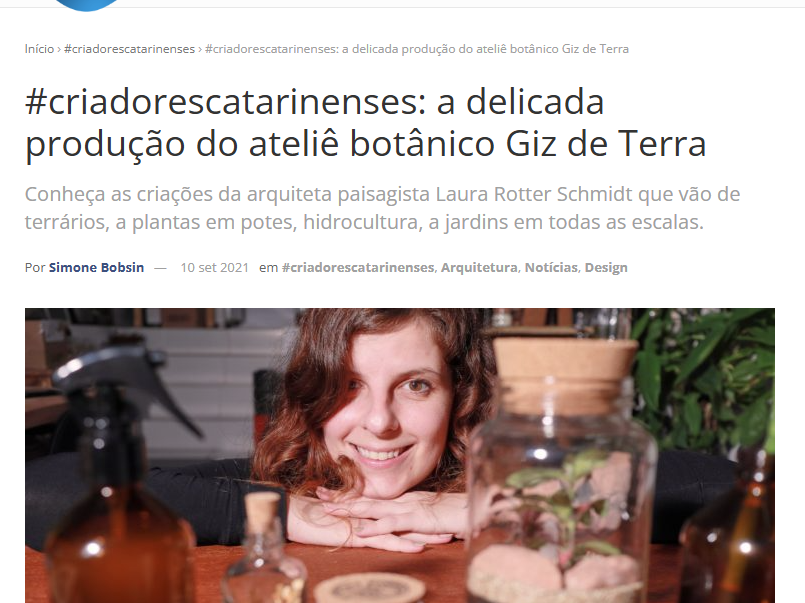
Task: Click the dash between author and date
Action: (x=161, y=268)
